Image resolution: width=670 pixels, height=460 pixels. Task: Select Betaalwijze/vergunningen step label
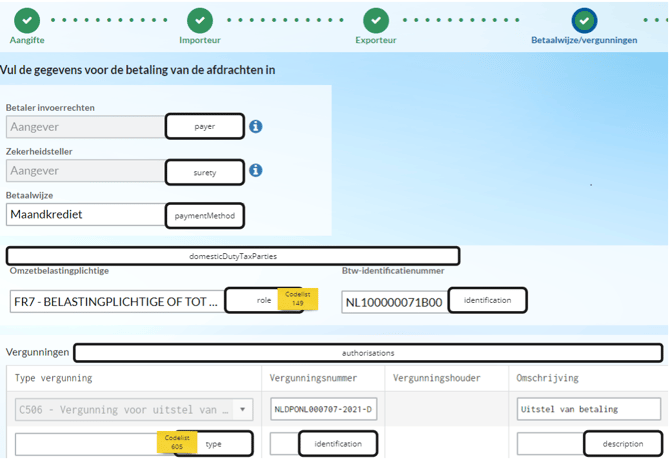click(584, 40)
